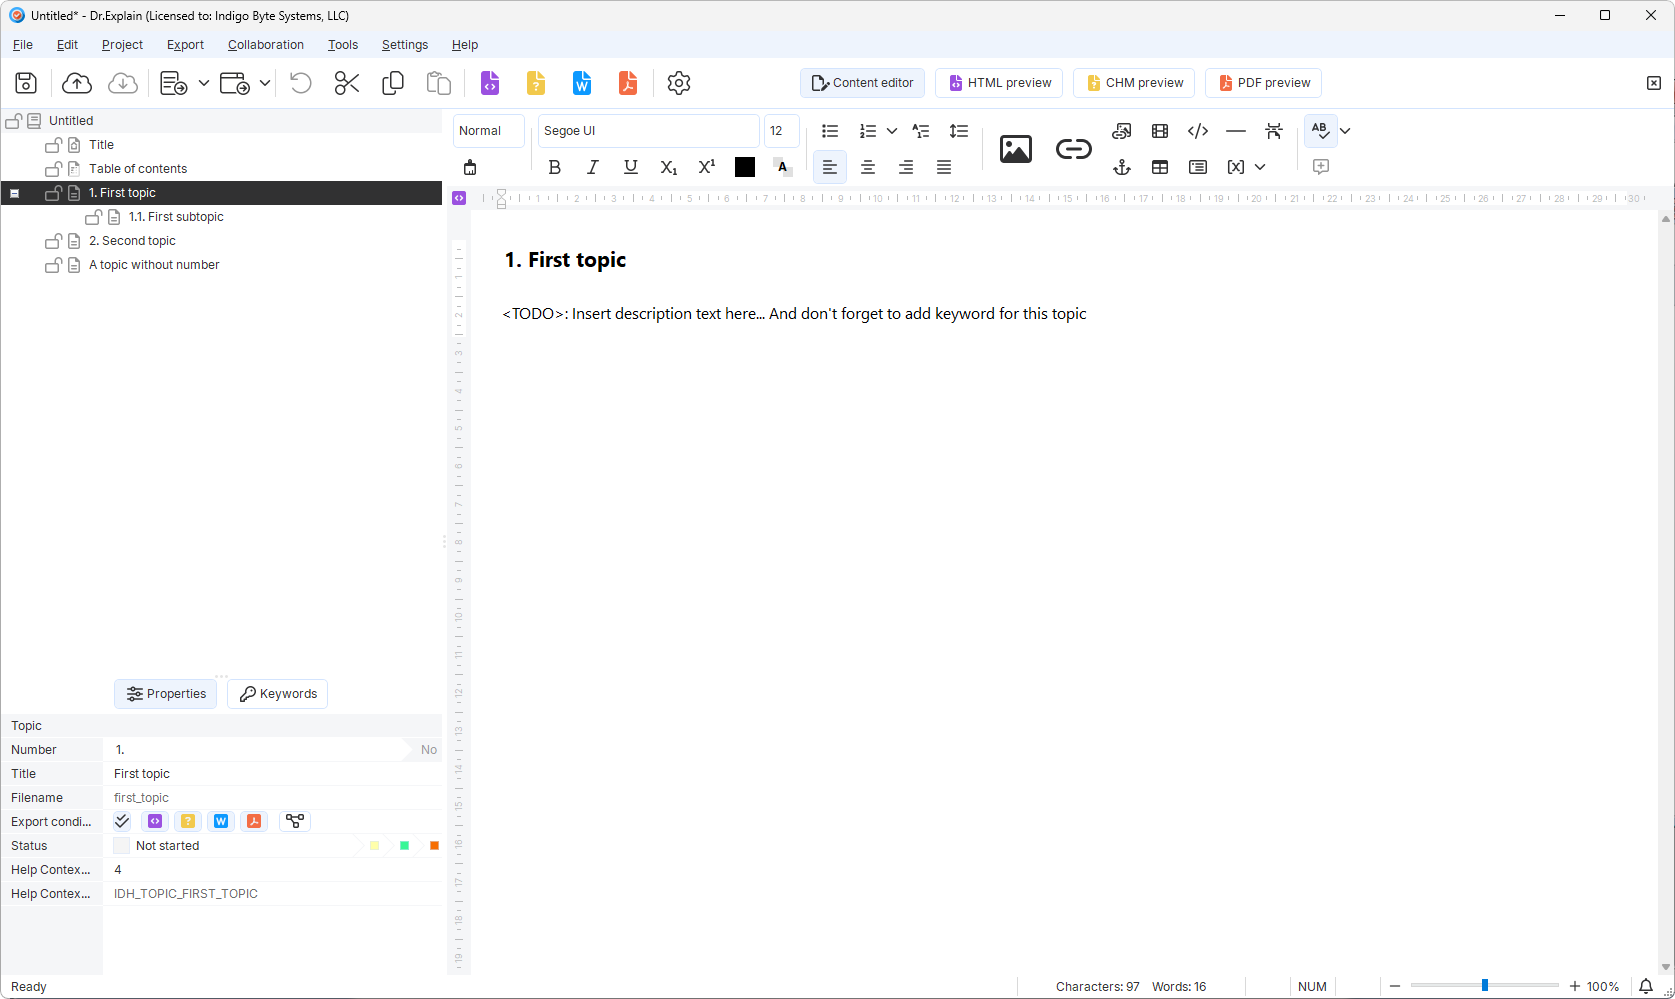Switch to CHM preview mode
Screen dimensions: 1675x999
pyautogui.click(x=1134, y=83)
